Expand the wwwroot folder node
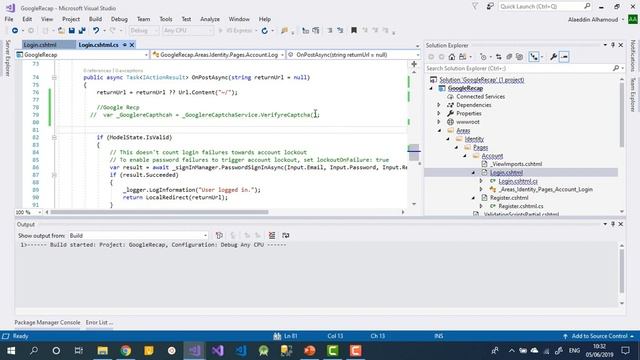This screenshot has width=640, height=360. [x=439, y=122]
